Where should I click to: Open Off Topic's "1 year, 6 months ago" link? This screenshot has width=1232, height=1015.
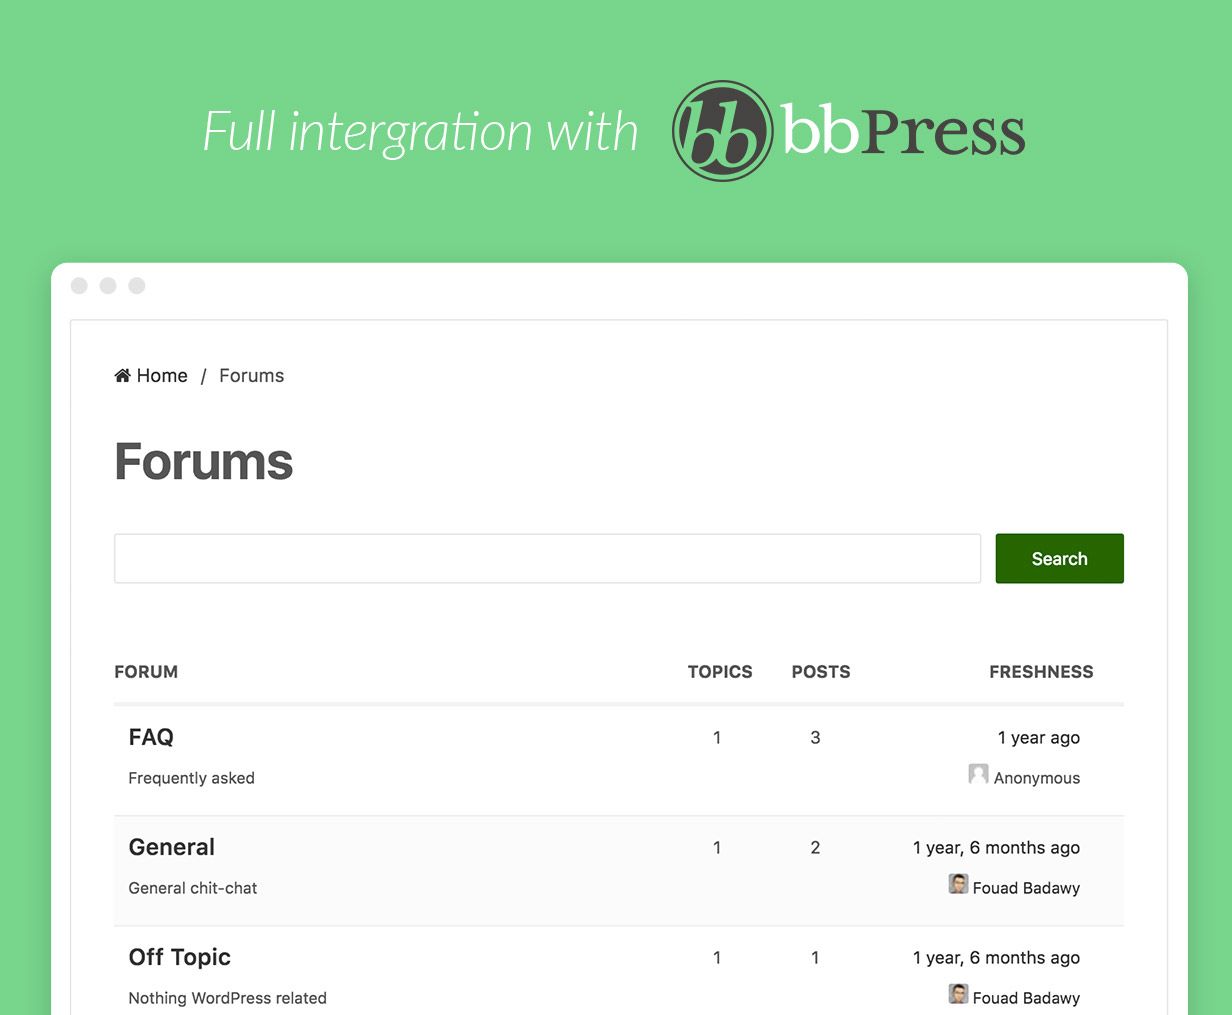(x=996, y=958)
